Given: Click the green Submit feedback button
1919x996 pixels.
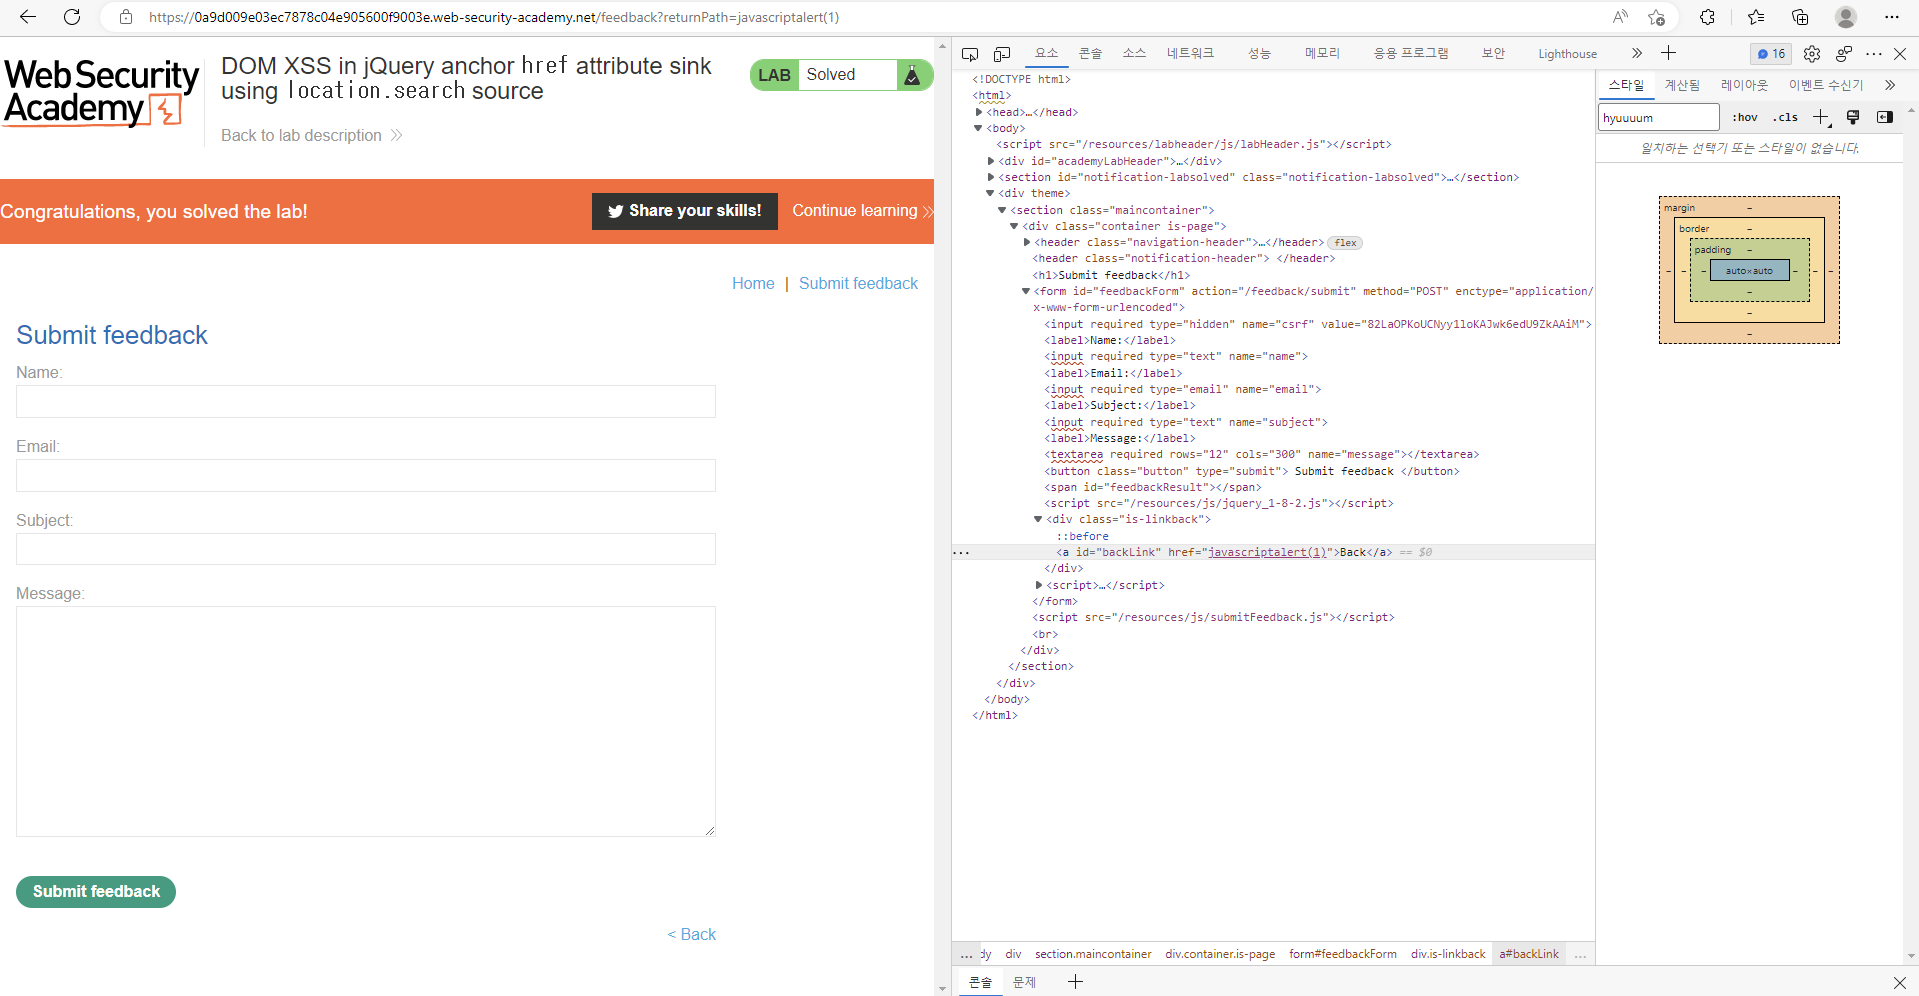Looking at the screenshot, I should point(96,892).
